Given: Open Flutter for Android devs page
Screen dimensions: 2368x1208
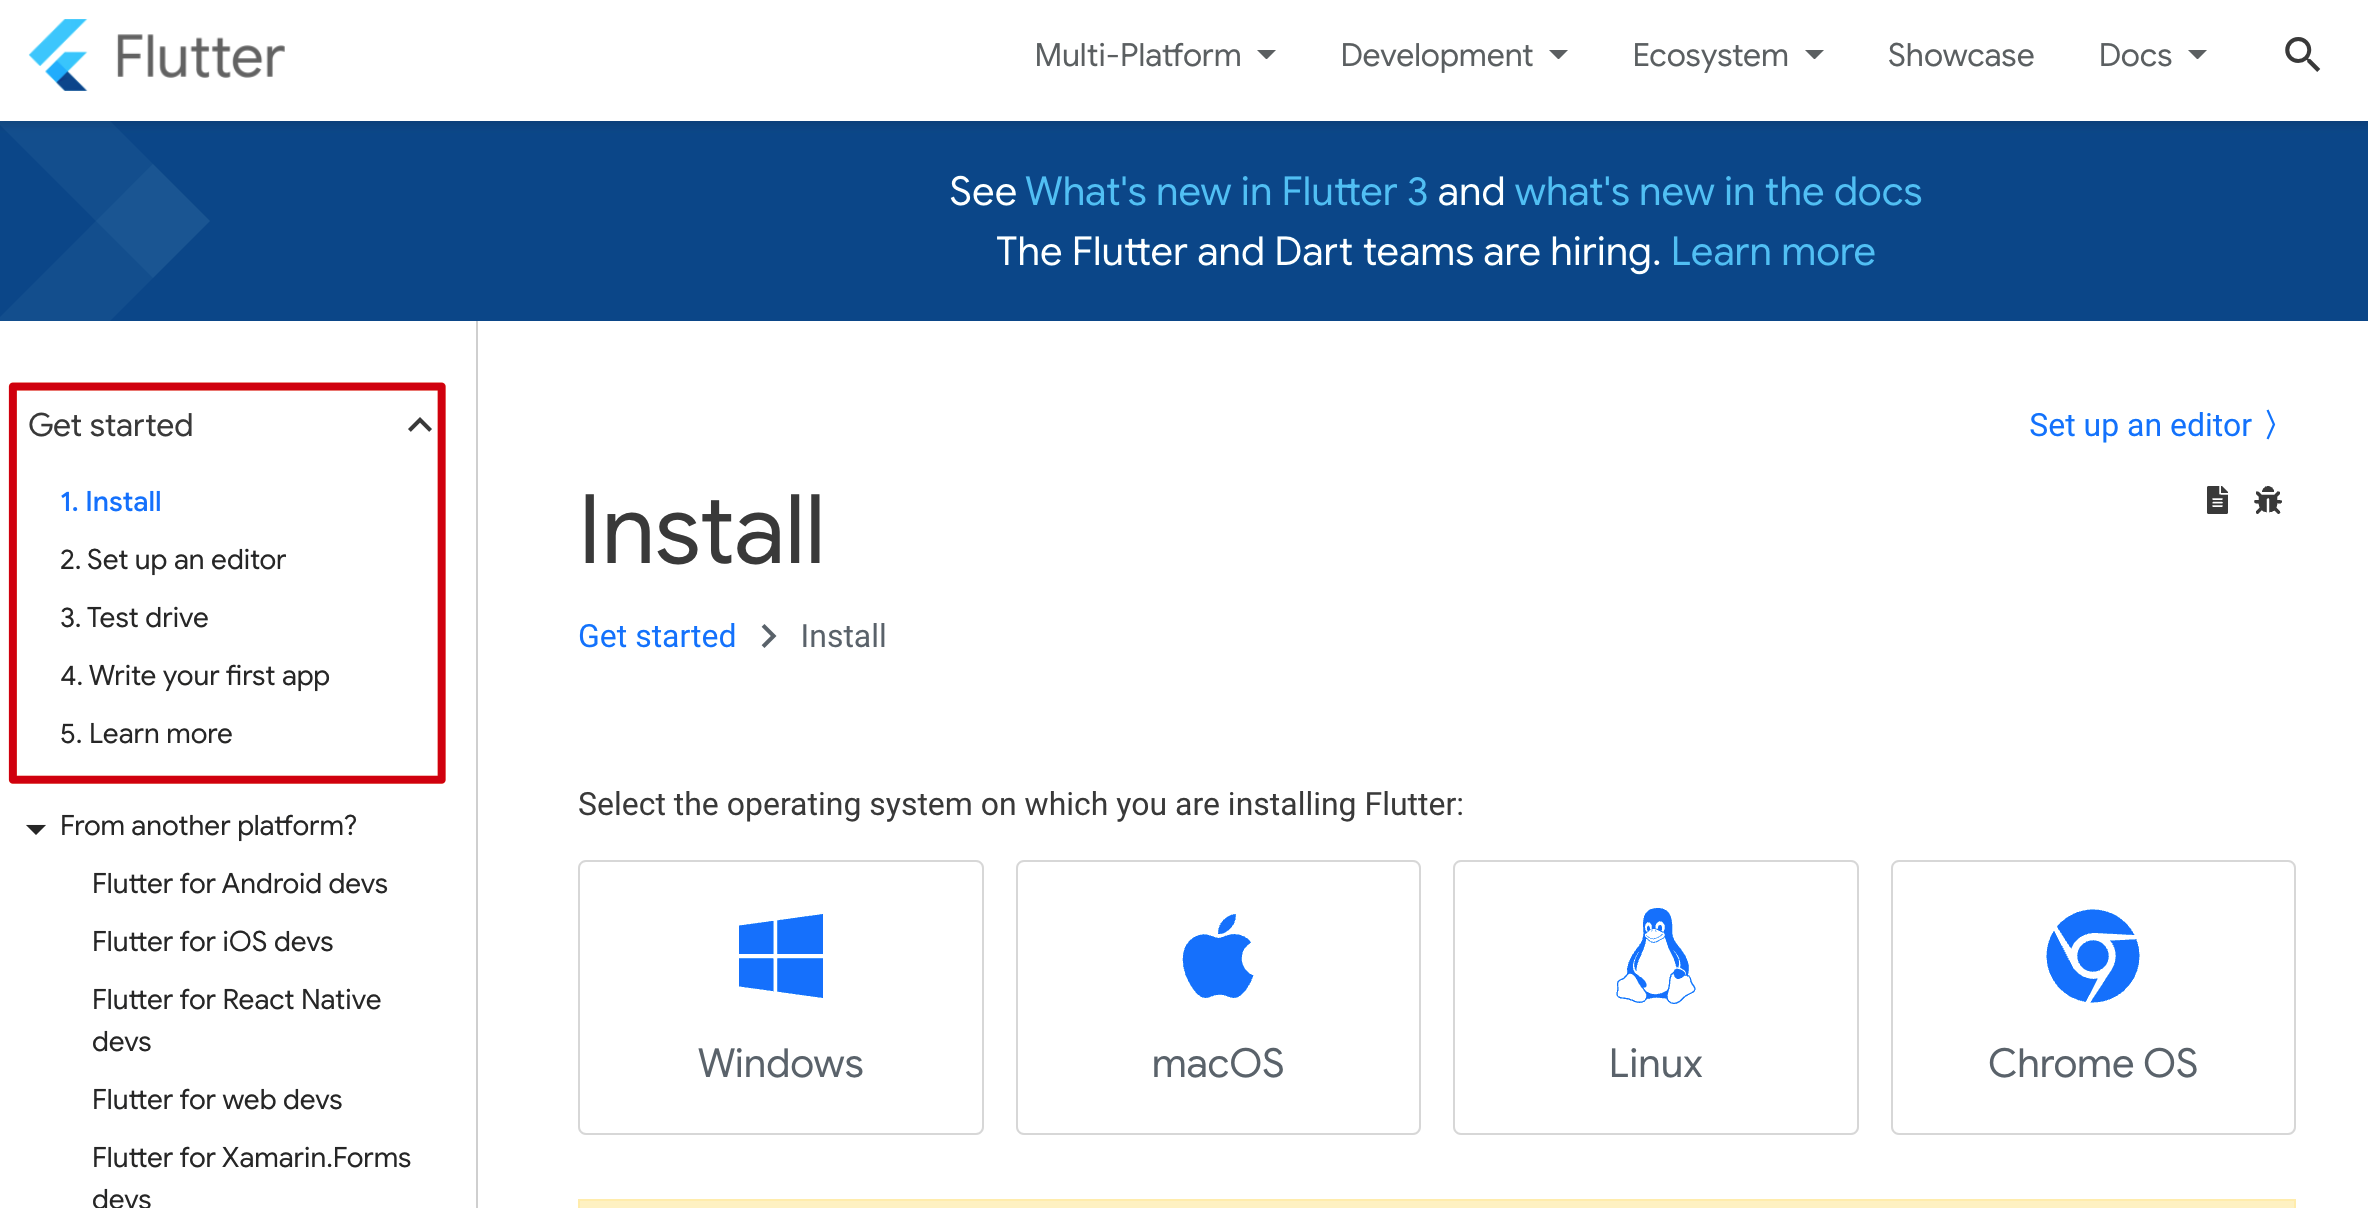Looking at the screenshot, I should coord(239,883).
